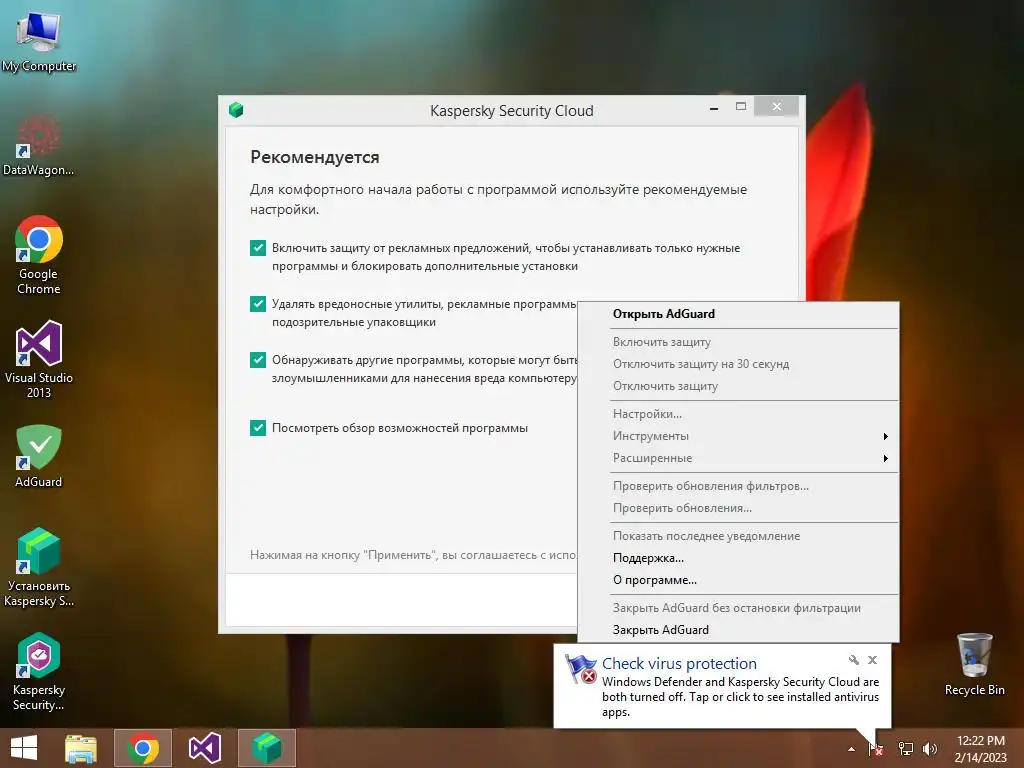Choose Включить защиту in the context menu
Image resolution: width=1024 pixels, height=768 pixels.
738,342
